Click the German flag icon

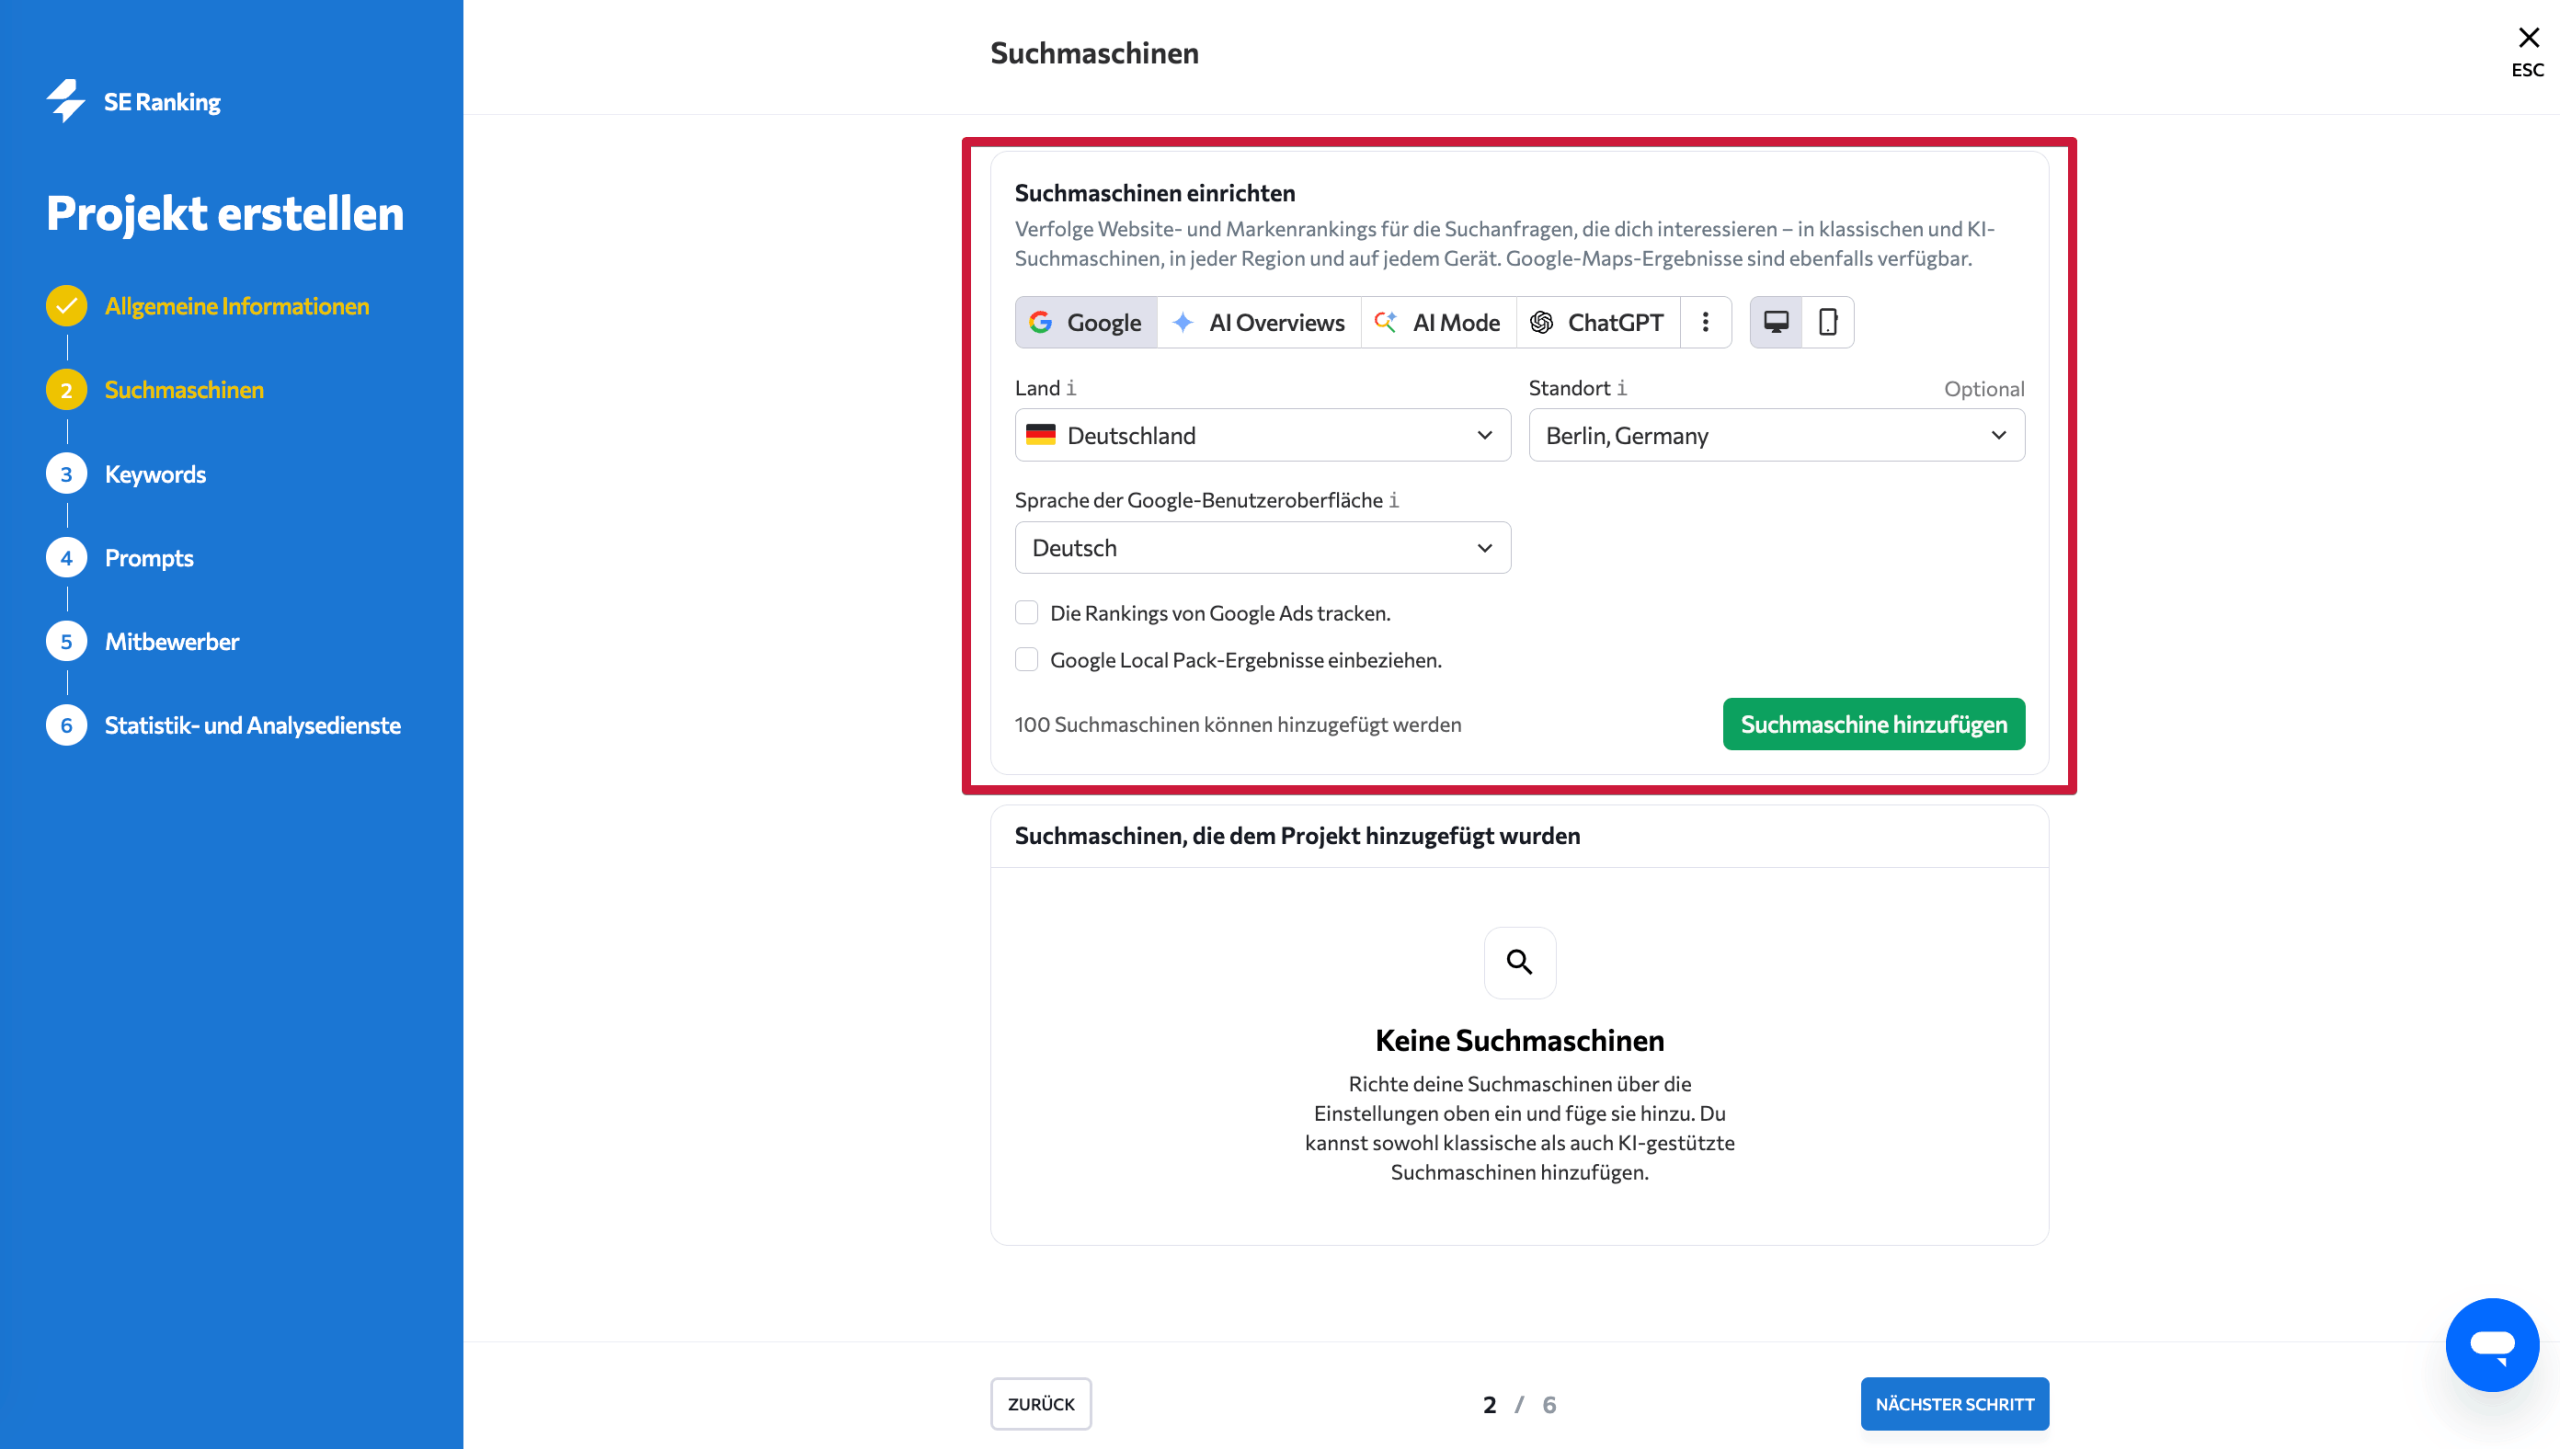1040,435
